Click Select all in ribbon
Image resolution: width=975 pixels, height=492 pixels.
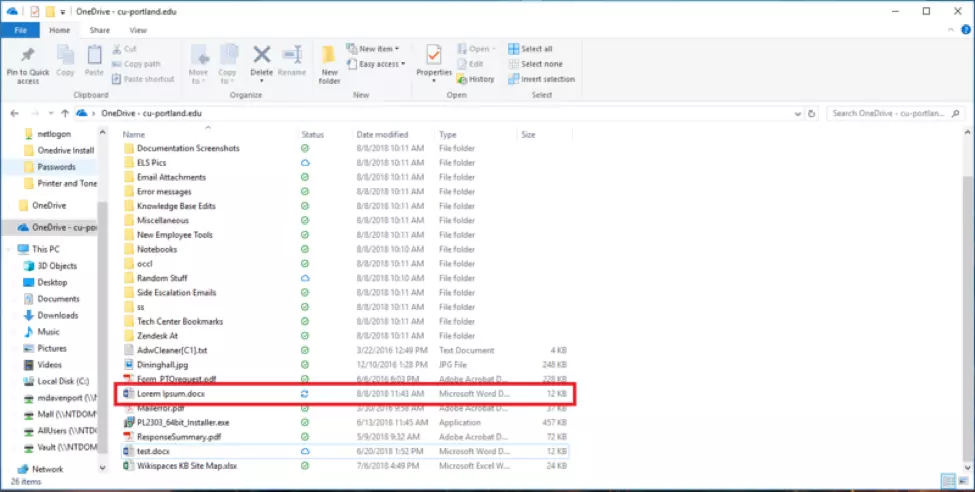(x=530, y=49)
